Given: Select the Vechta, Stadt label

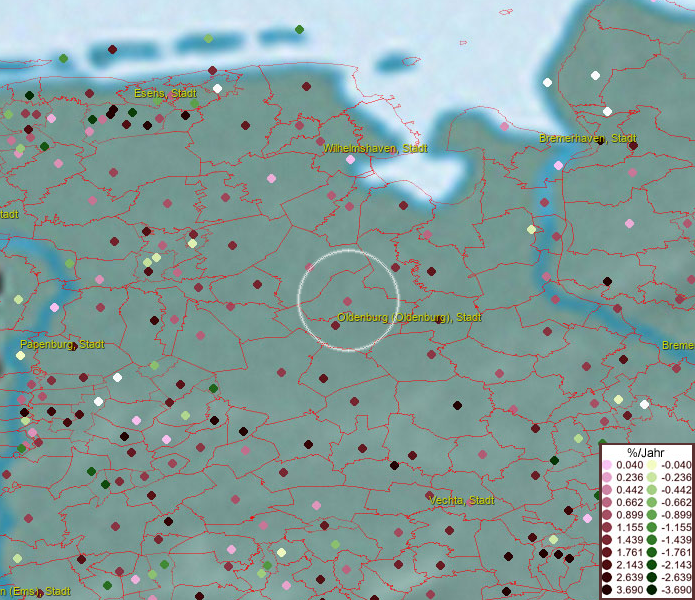Looking at the screenshot, I should [x=461, y=499].
